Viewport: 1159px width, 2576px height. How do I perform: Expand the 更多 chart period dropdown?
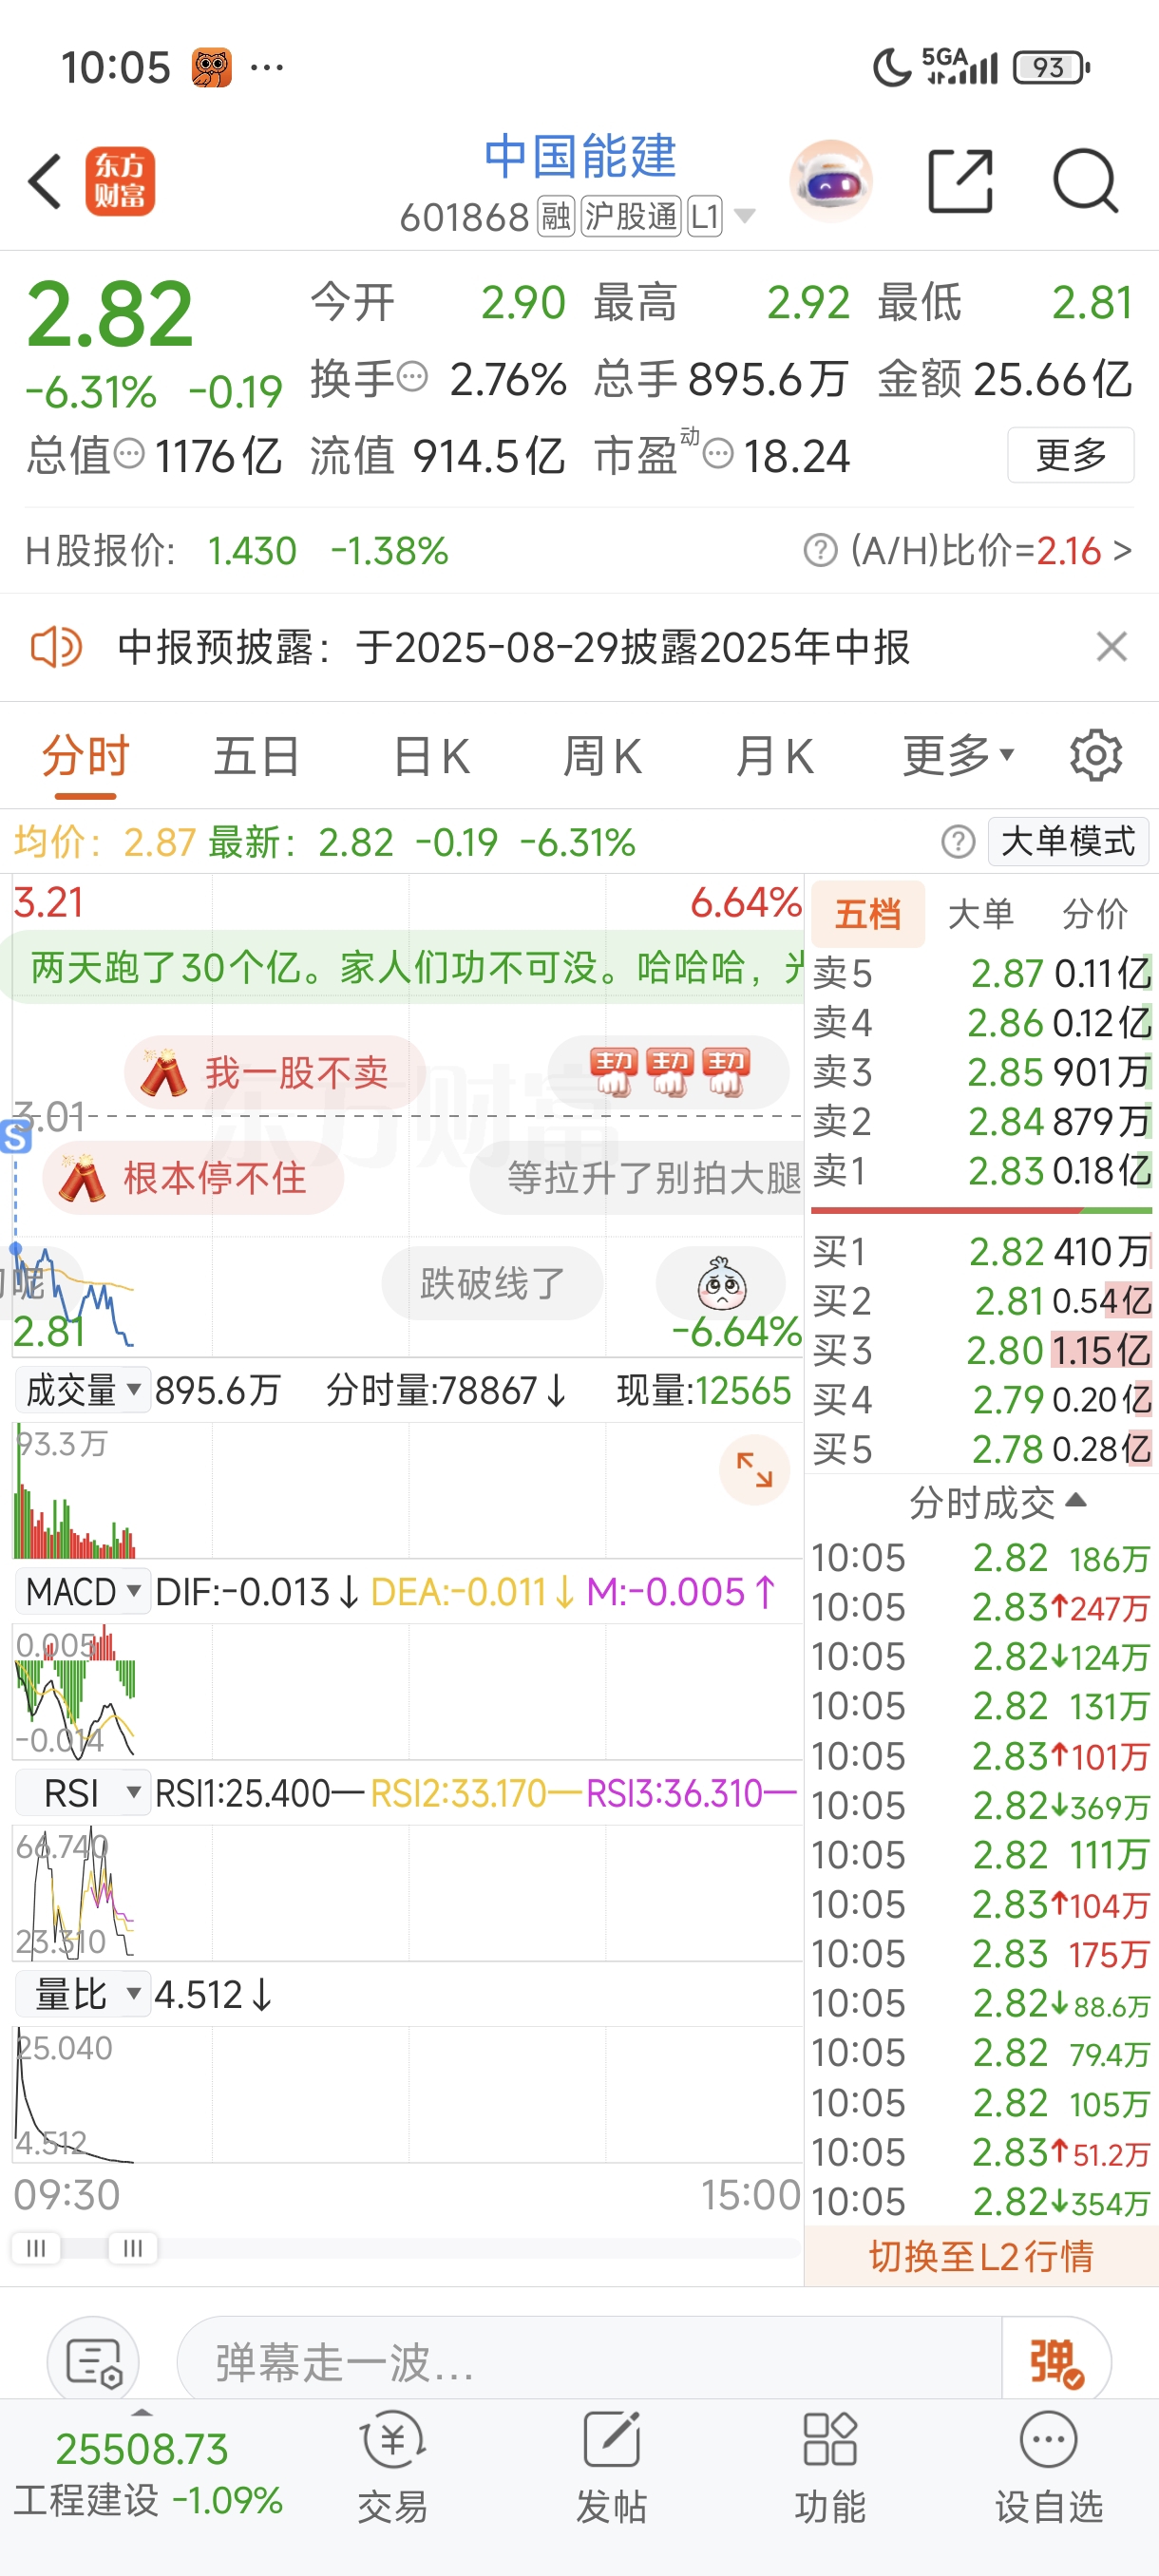click(x=958, y=756)
